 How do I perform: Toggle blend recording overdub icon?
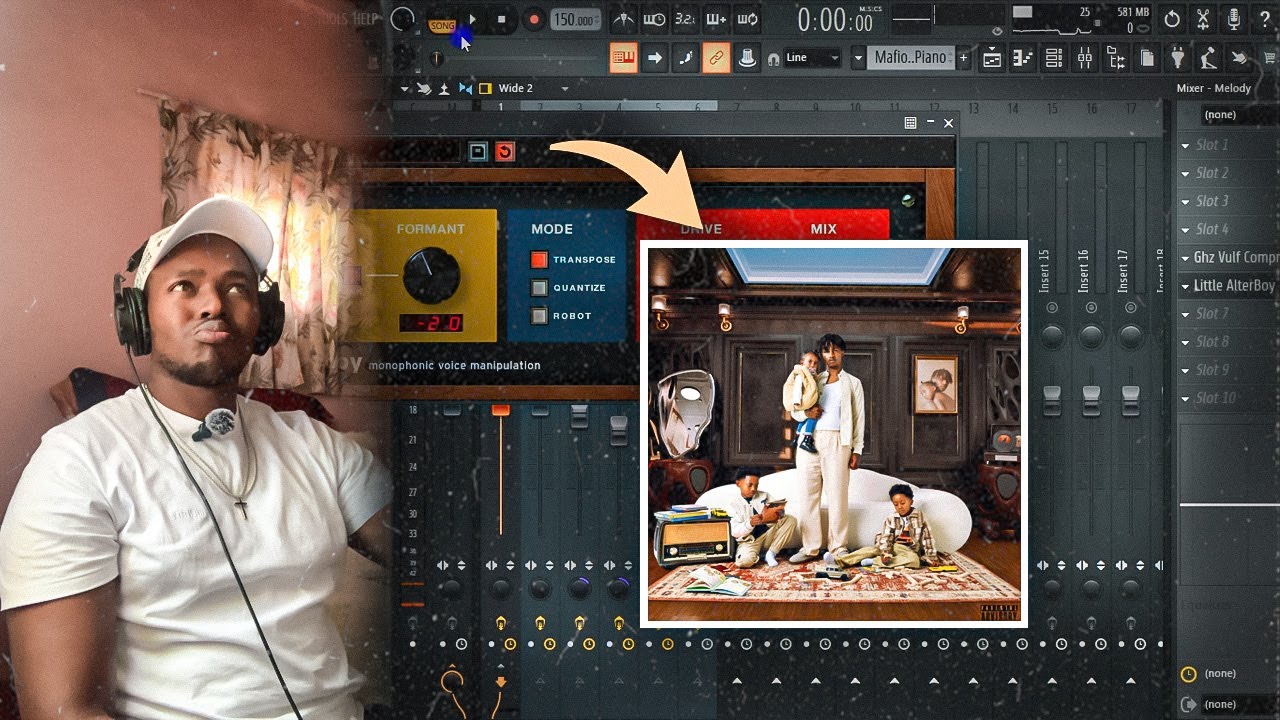tap(716, 19)
